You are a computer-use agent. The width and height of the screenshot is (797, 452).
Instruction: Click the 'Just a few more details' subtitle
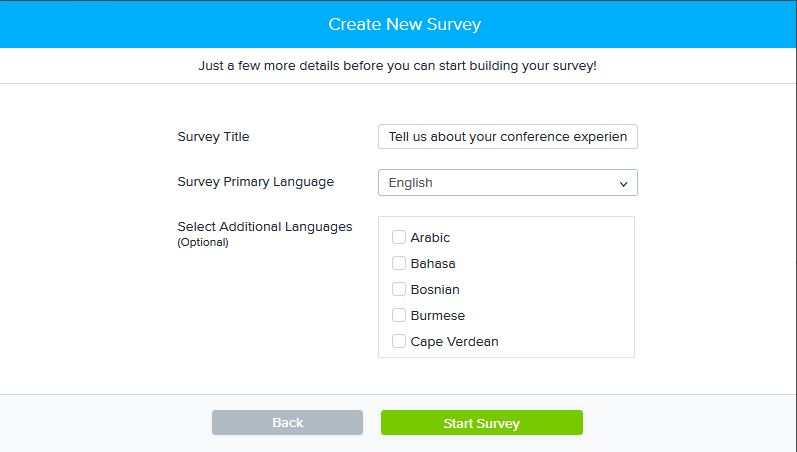point(398,67)
